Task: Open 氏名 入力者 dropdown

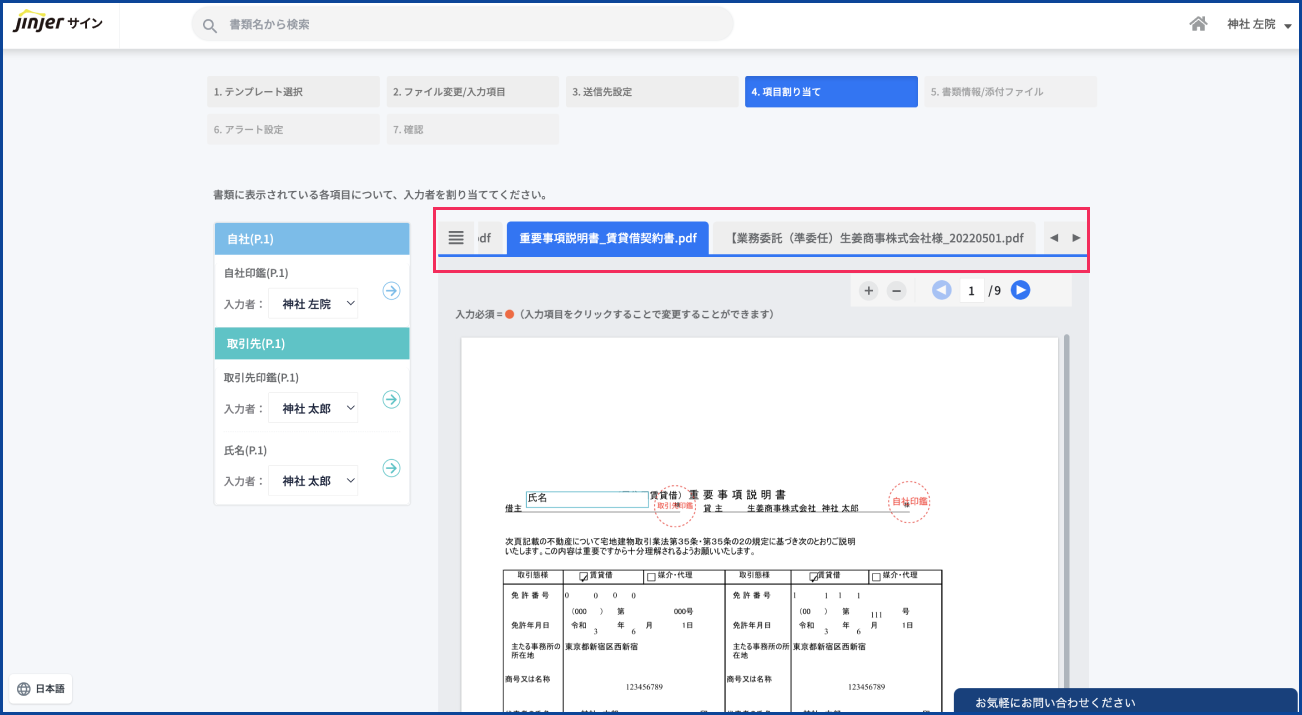Action: click(313, 481)
